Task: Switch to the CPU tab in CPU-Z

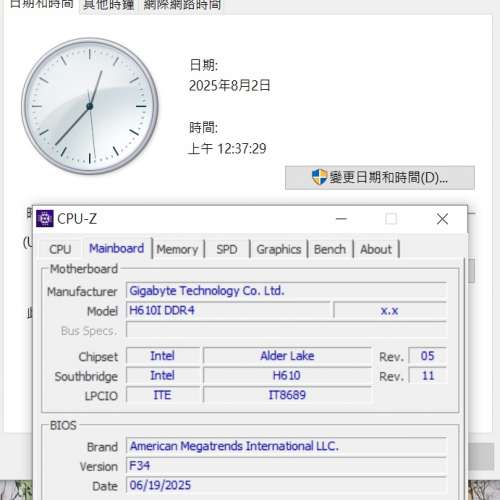Action: tap(60, 249)
